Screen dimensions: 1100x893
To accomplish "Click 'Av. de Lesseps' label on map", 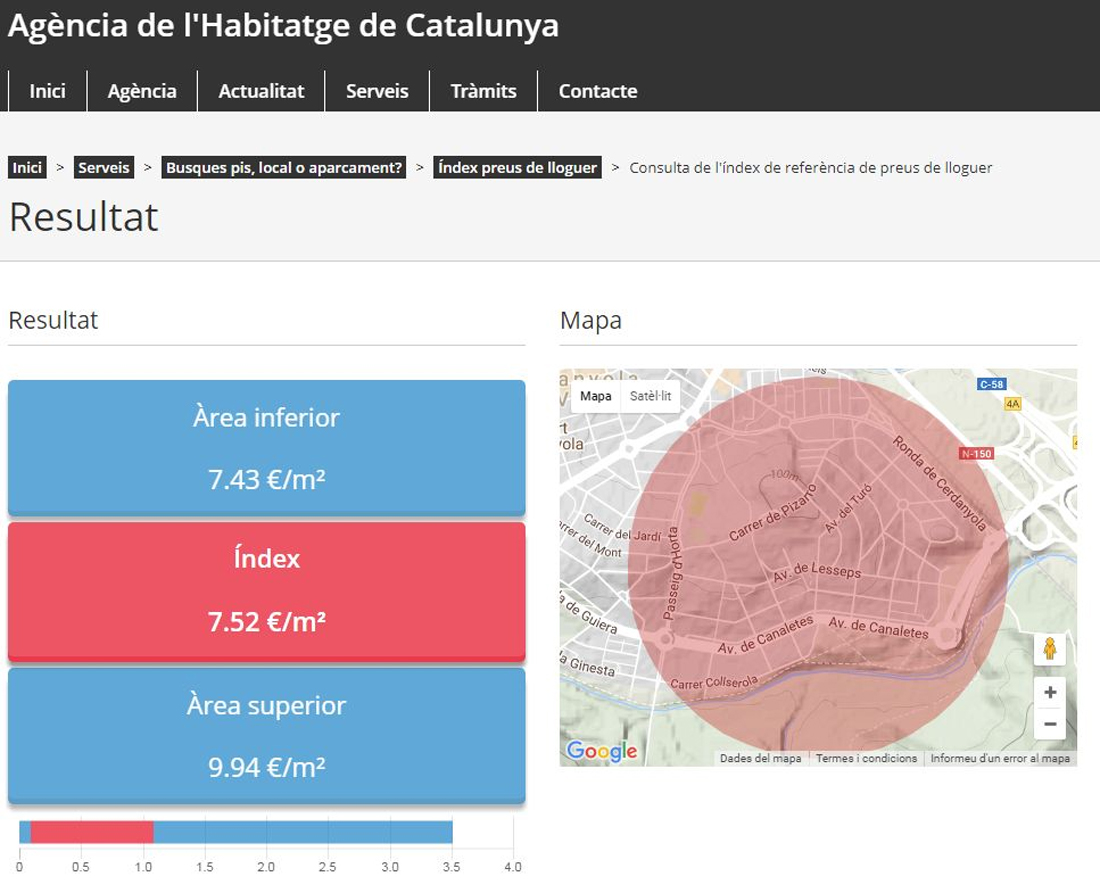I will (817, 572).
